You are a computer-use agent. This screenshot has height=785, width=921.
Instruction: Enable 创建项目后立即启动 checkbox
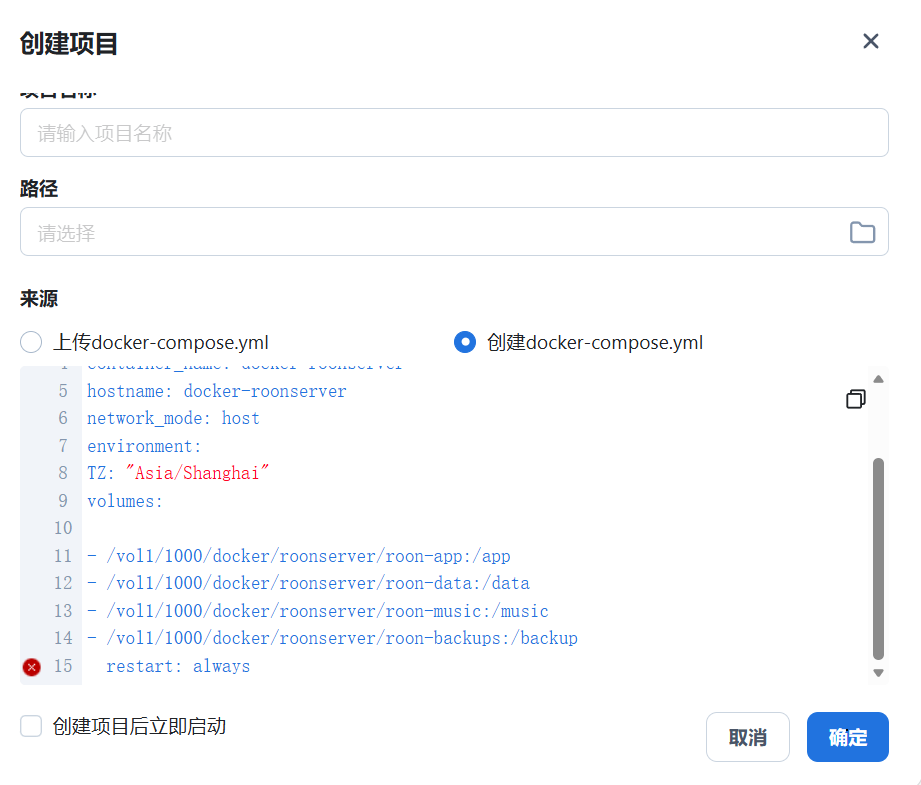(30, 725)
